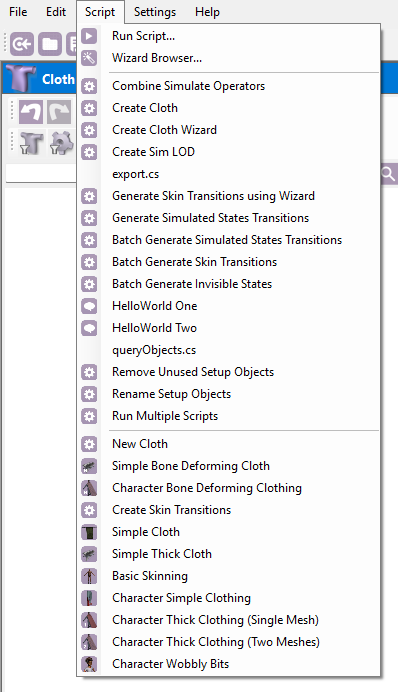Screen dimensions: 398x692
Task: Choose Rename Setup Objects
Action: click(229, 394)
